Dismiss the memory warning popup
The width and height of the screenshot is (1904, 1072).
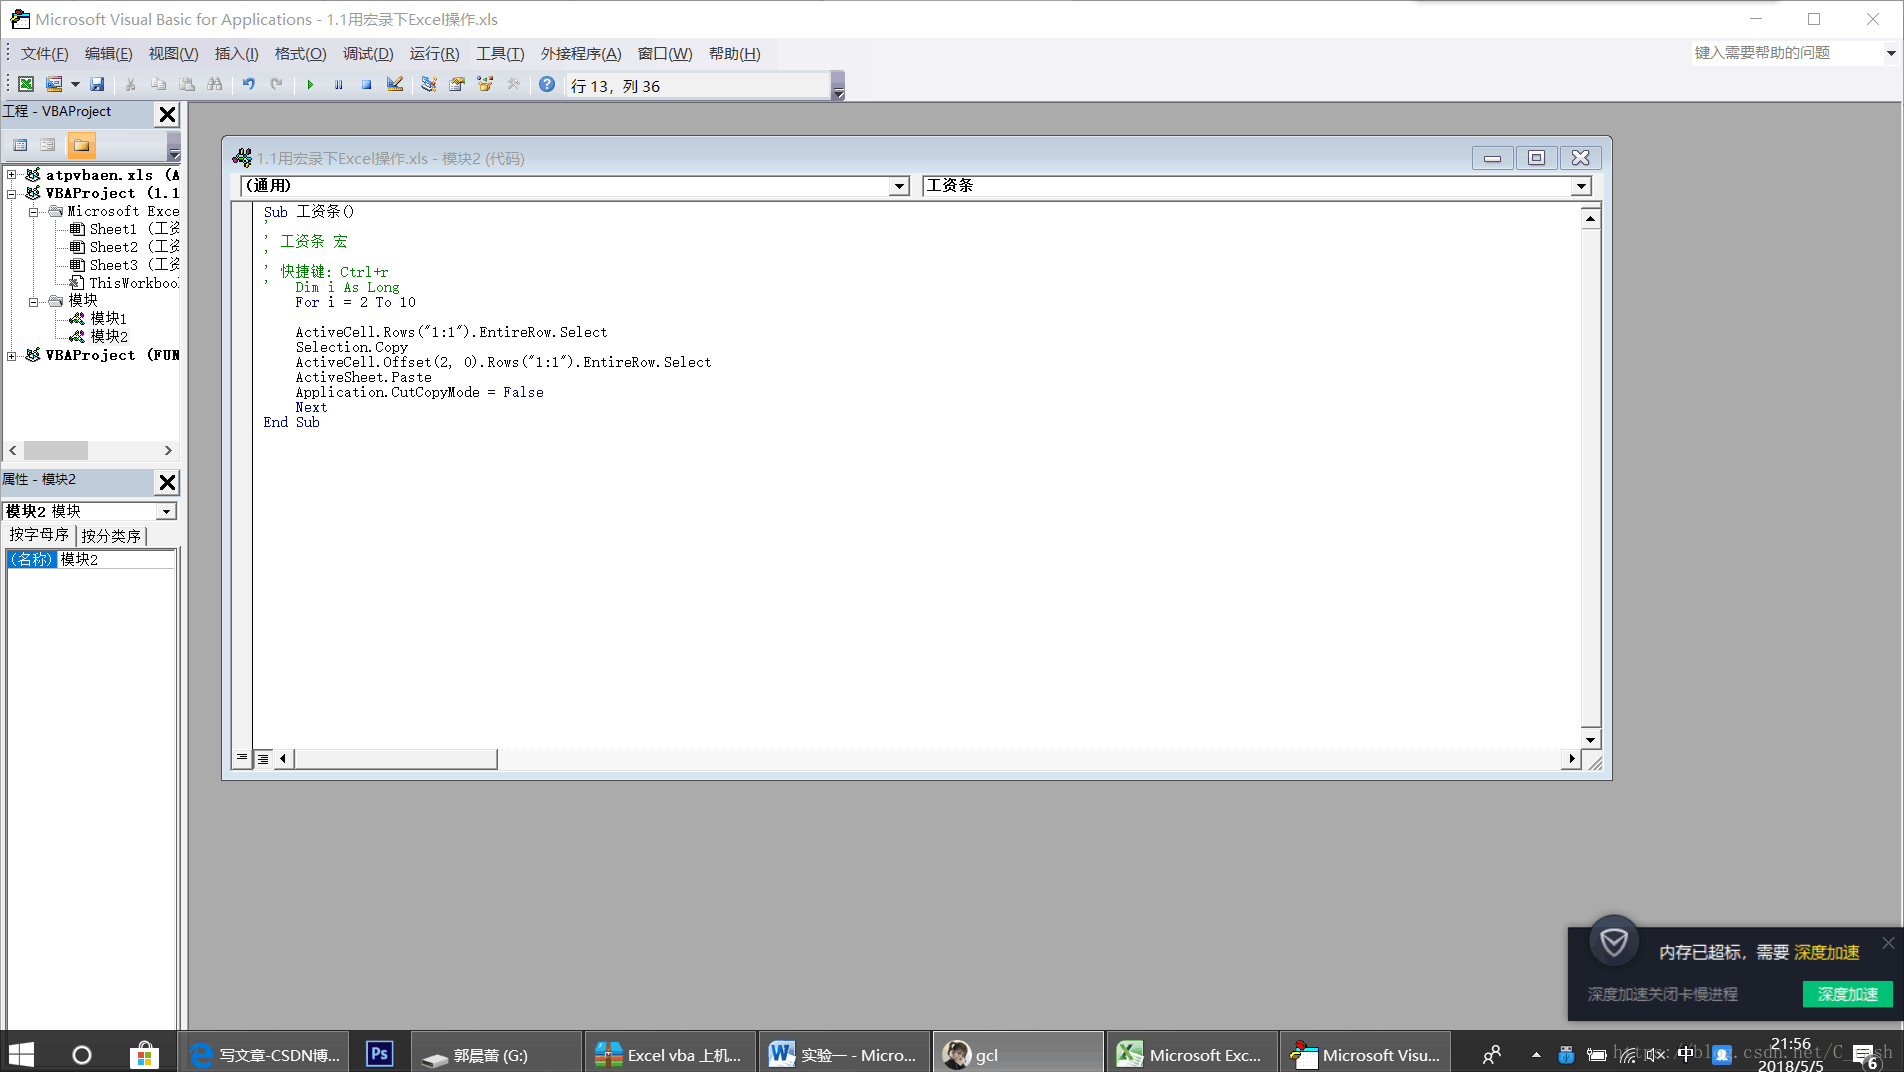tap(1888, 943)
